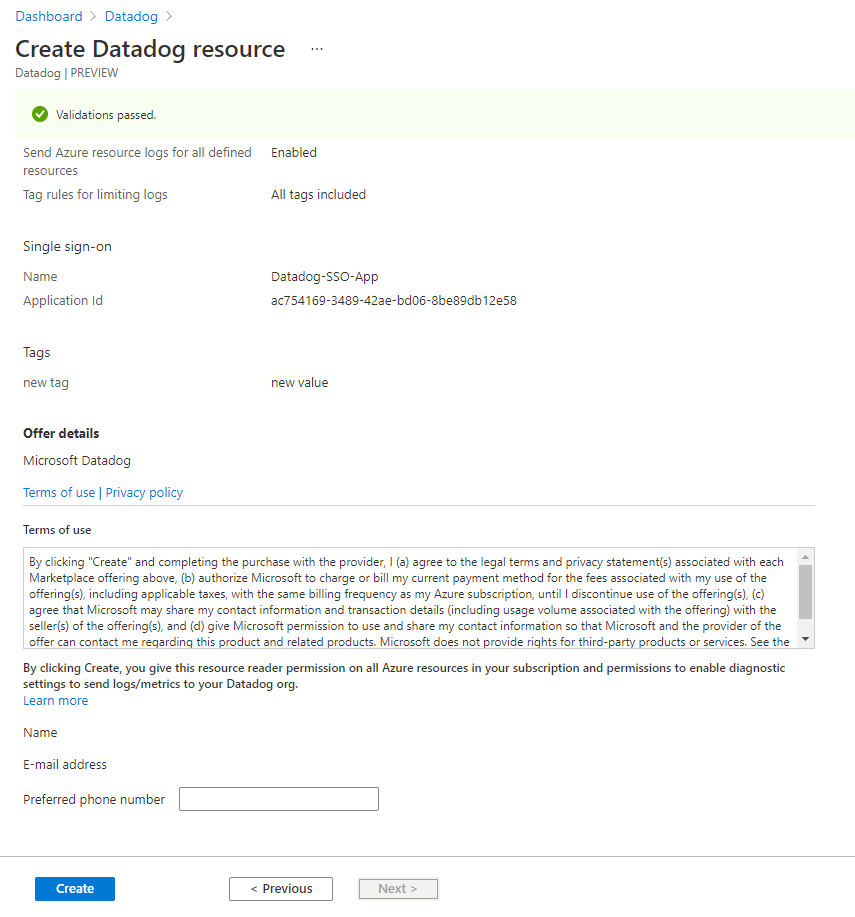Click the terms box scroll down arrow
Image resolution: width=855 pixels, height=917 pixels.
805,640
